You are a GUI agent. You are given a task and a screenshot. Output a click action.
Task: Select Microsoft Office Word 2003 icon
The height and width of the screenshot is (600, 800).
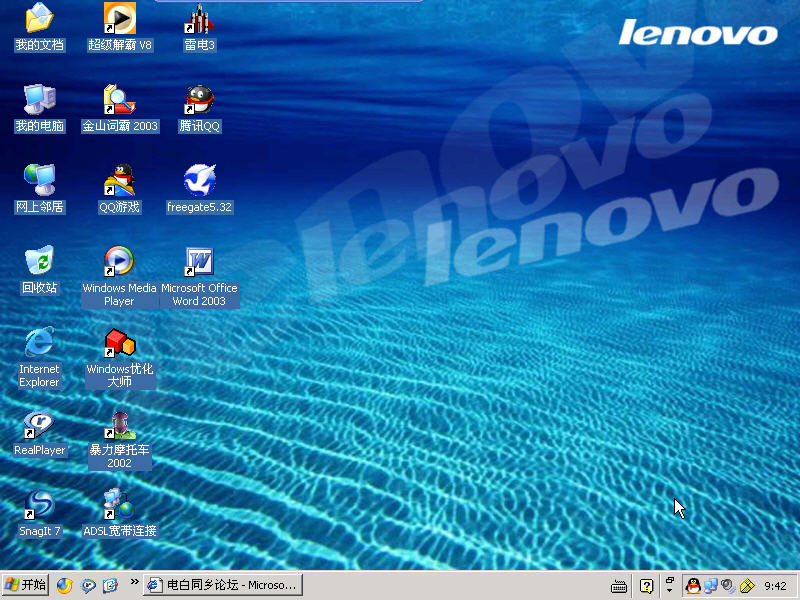[x=199, y=263]
